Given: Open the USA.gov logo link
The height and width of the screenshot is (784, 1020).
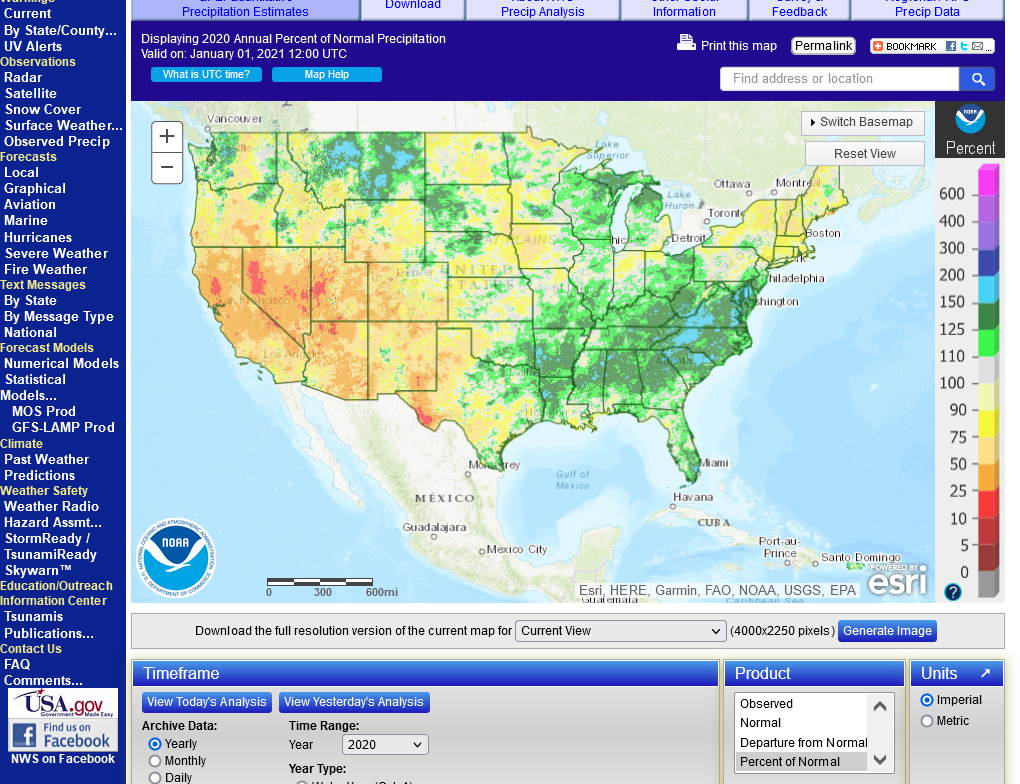Looking at the screenshot, I should (63, 703).
